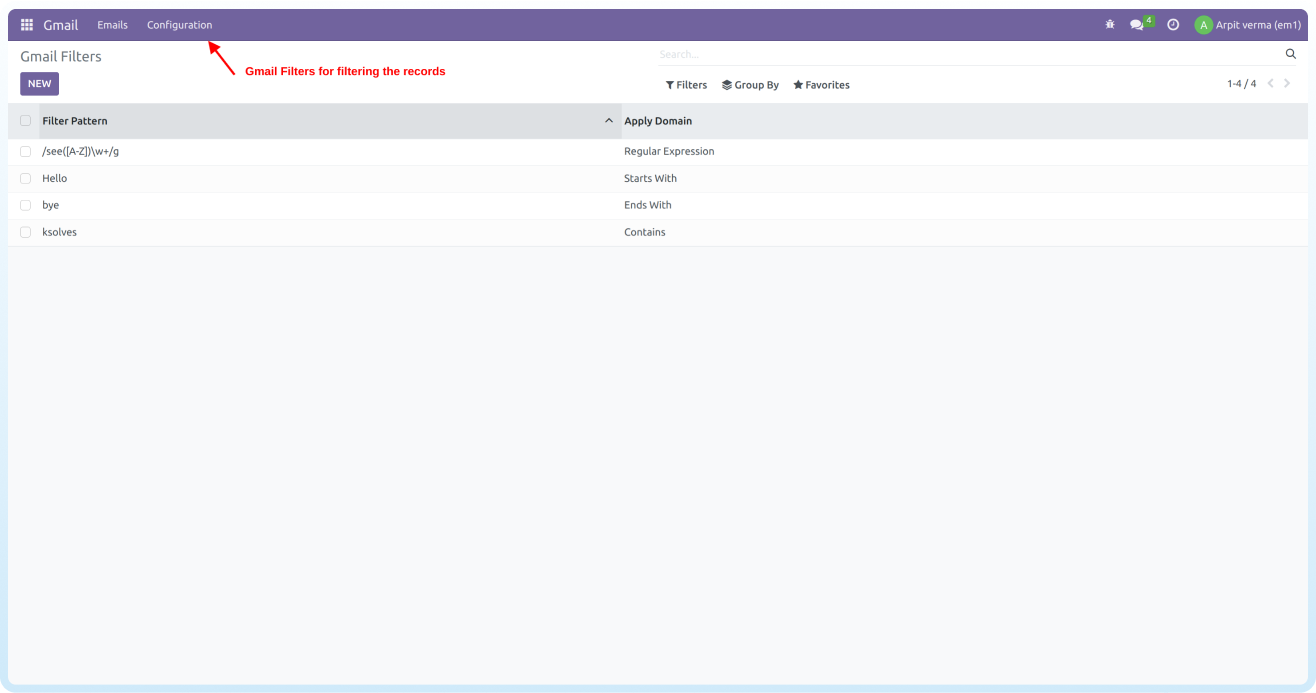Go to next page arrow
Screen dimensions: 1316x693
coord(1288,84)
